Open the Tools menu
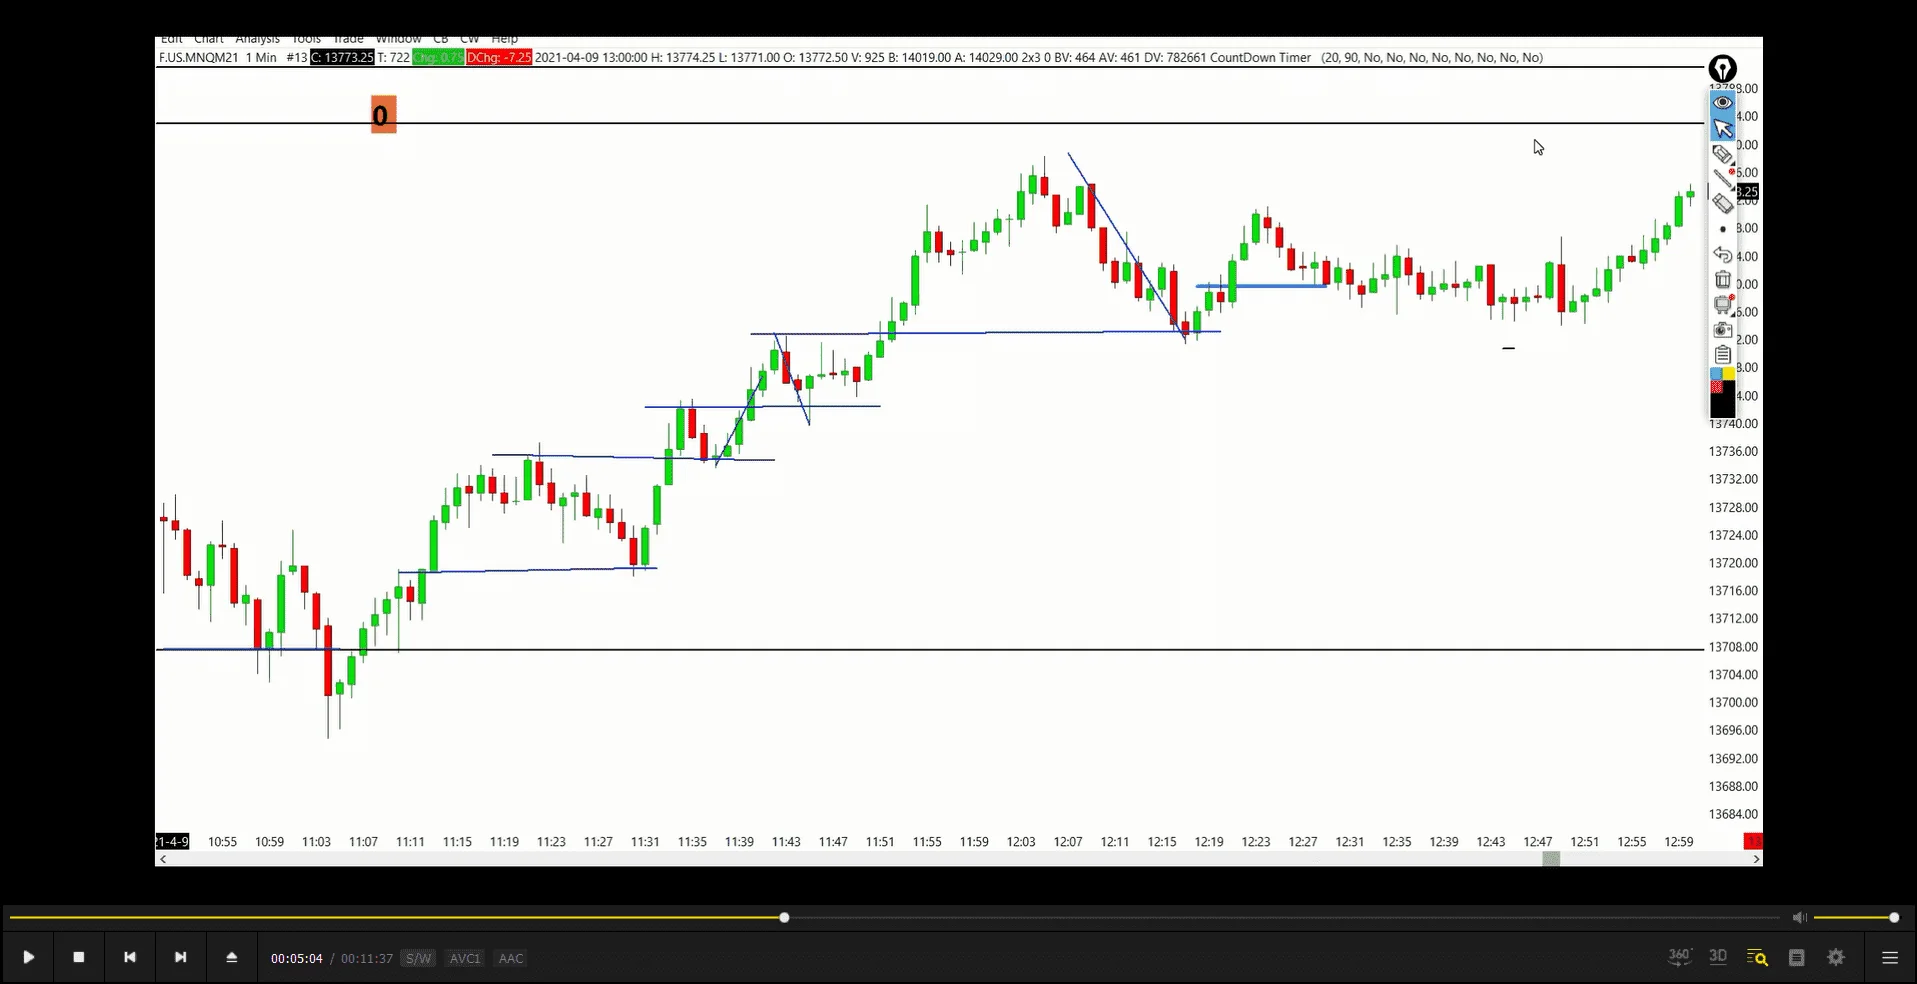The image size is (1917, 984). pos(306,39)
